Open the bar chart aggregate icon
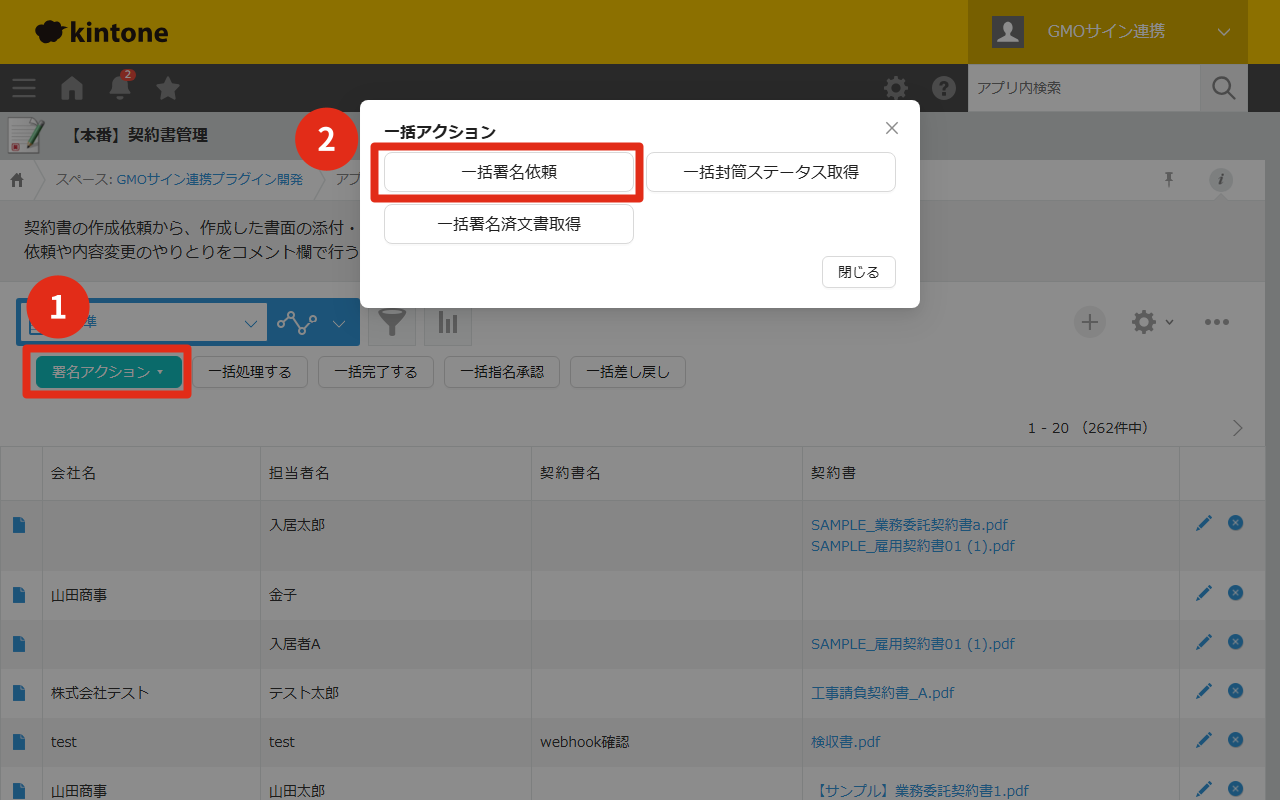 coord(448,322)
